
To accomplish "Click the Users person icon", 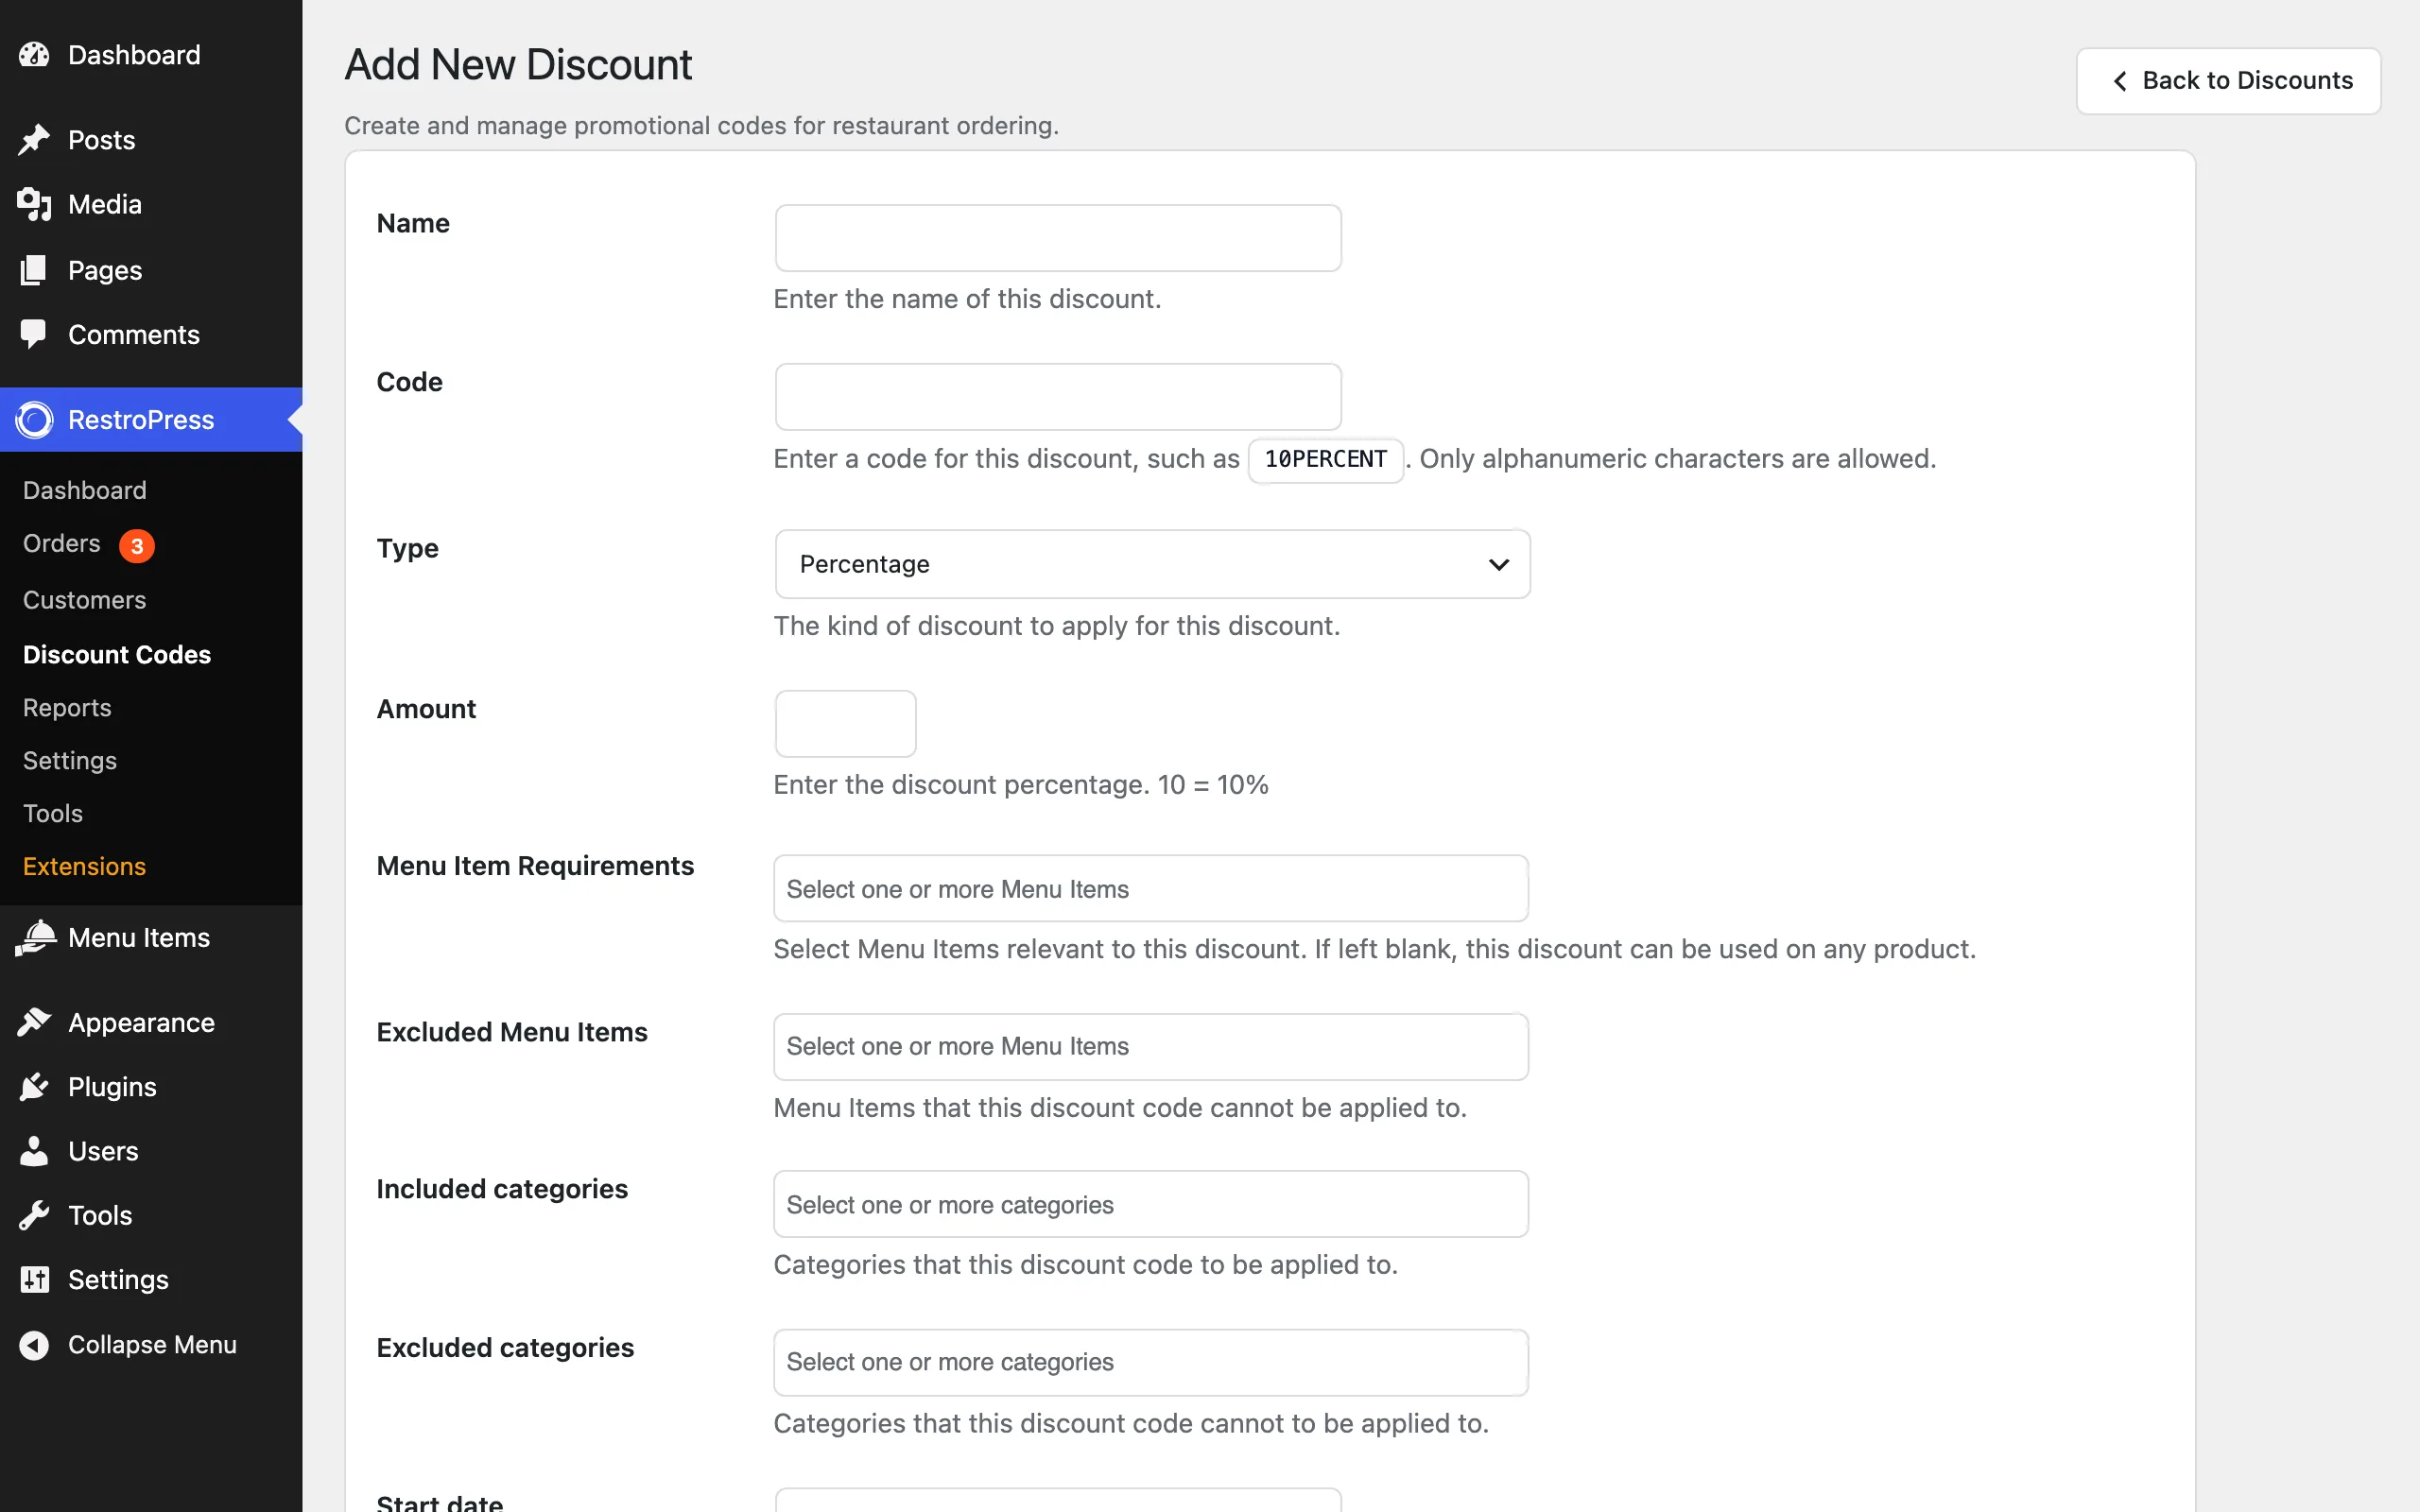I will (x=34, y=1151).
